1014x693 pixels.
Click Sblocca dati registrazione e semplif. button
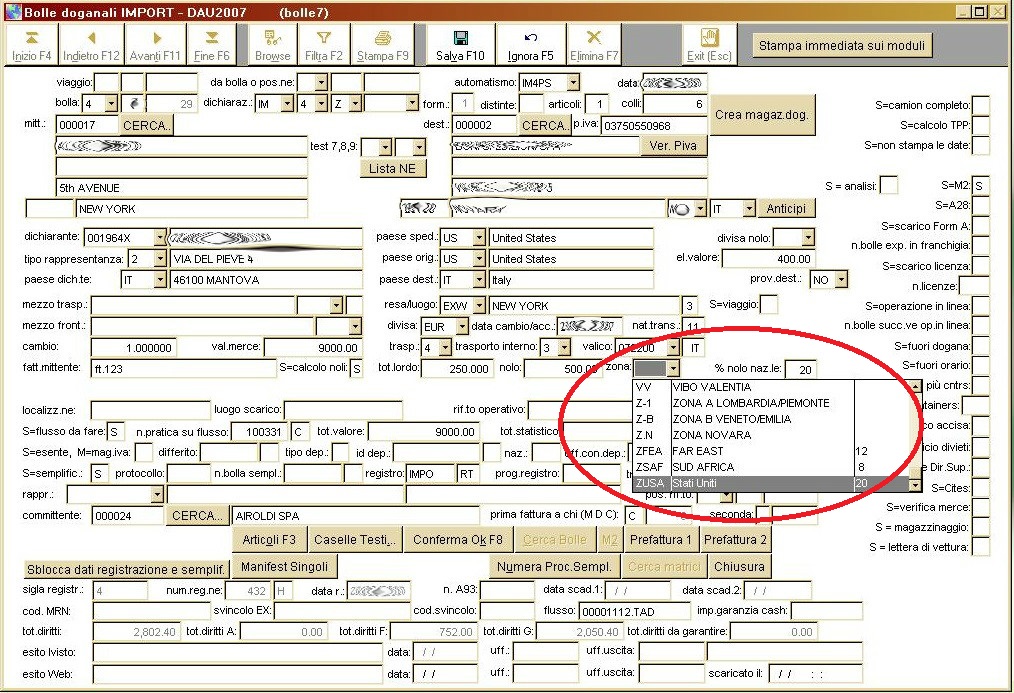point(125,569)
